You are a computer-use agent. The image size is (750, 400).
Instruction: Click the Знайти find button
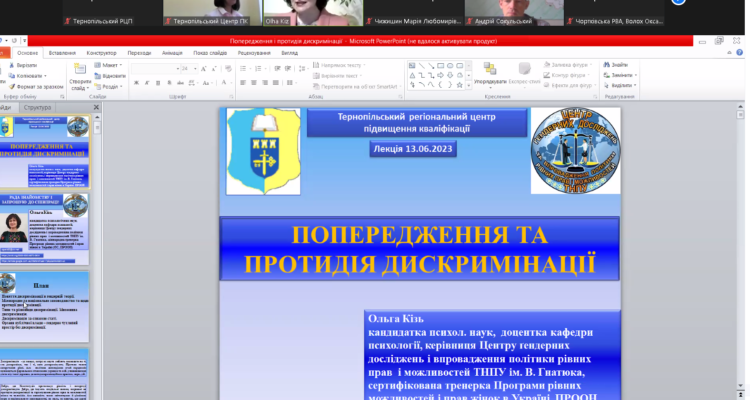click(616, 65)
